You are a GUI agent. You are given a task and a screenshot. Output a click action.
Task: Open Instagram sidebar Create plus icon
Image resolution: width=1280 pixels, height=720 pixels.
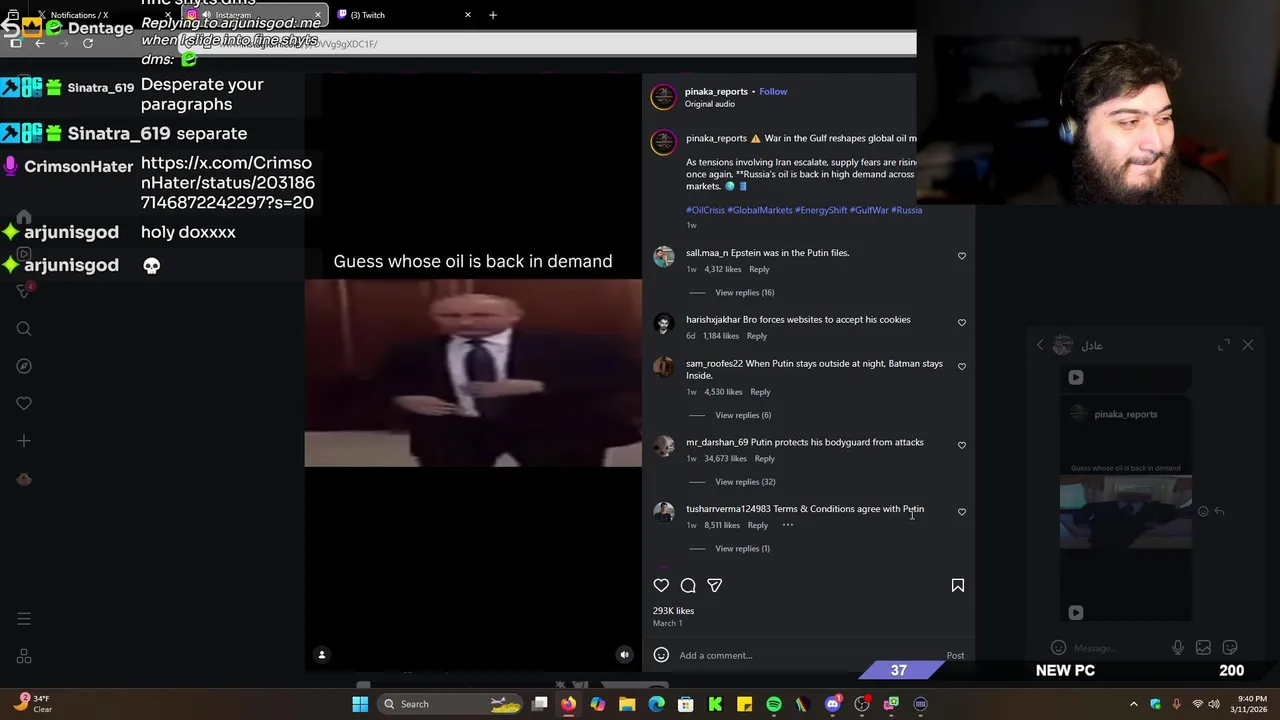24,440
